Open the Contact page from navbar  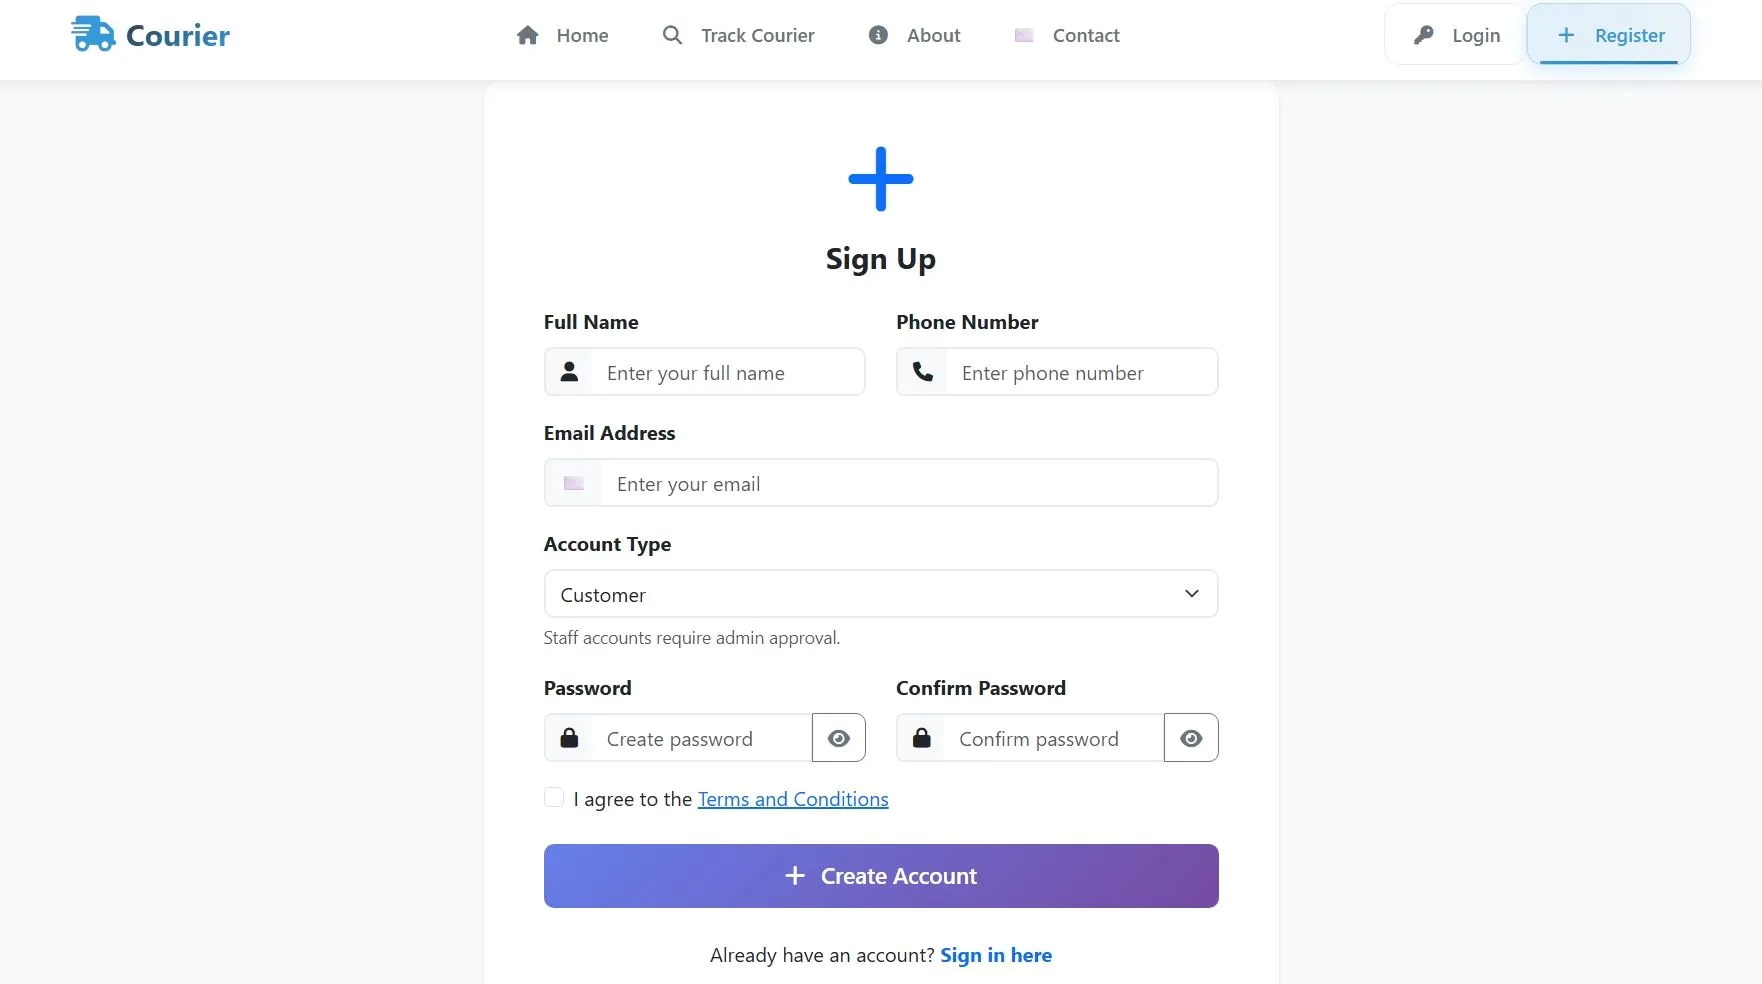click(x=1085, y=35)
